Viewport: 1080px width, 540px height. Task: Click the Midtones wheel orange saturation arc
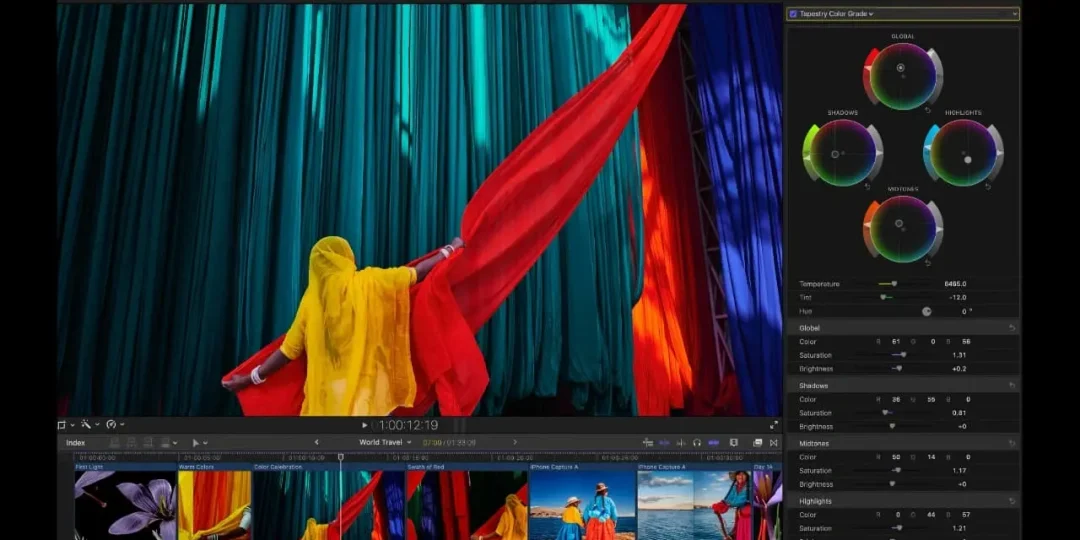click(x=869, y=229)
